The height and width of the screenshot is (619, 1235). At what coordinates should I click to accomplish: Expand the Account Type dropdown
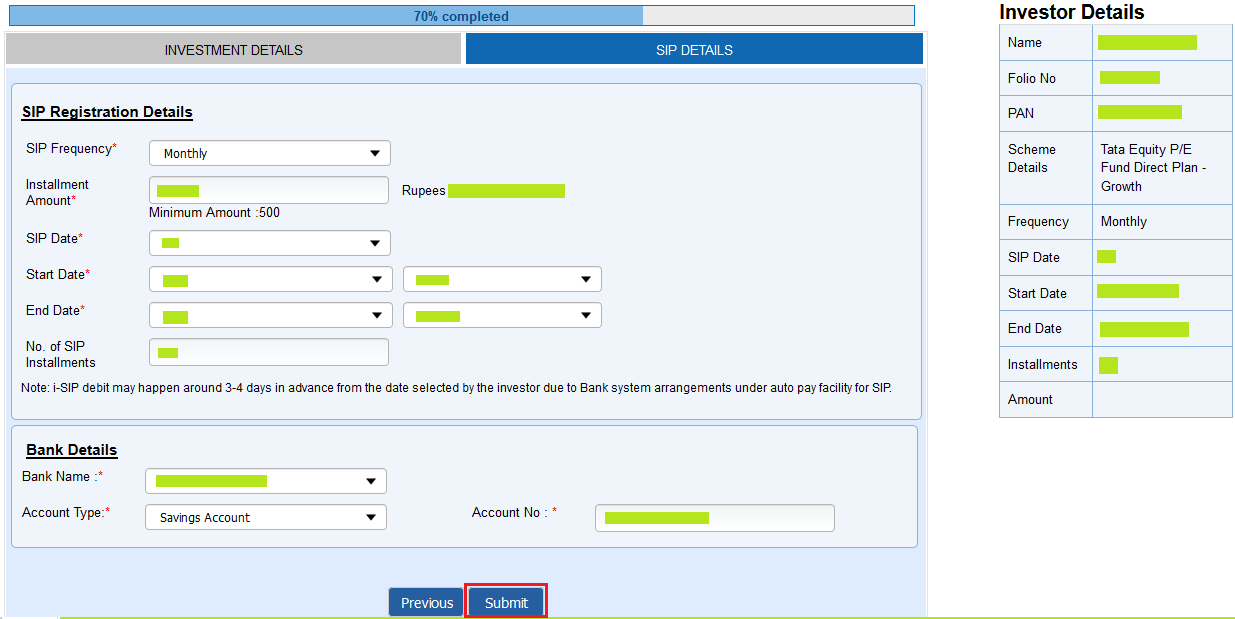(x=265, y=517)
